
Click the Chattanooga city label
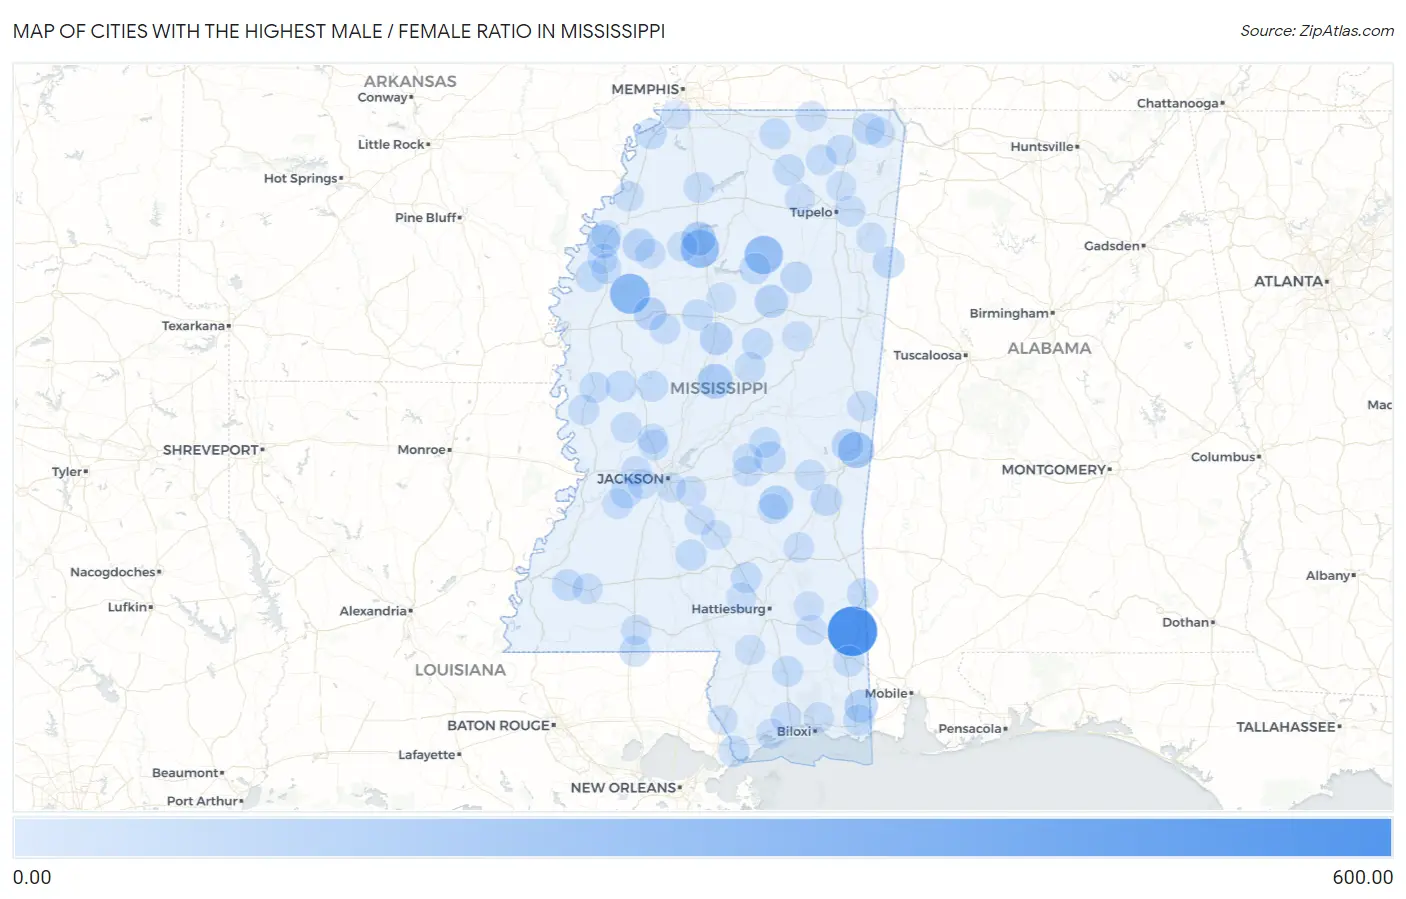(1177, 103)
